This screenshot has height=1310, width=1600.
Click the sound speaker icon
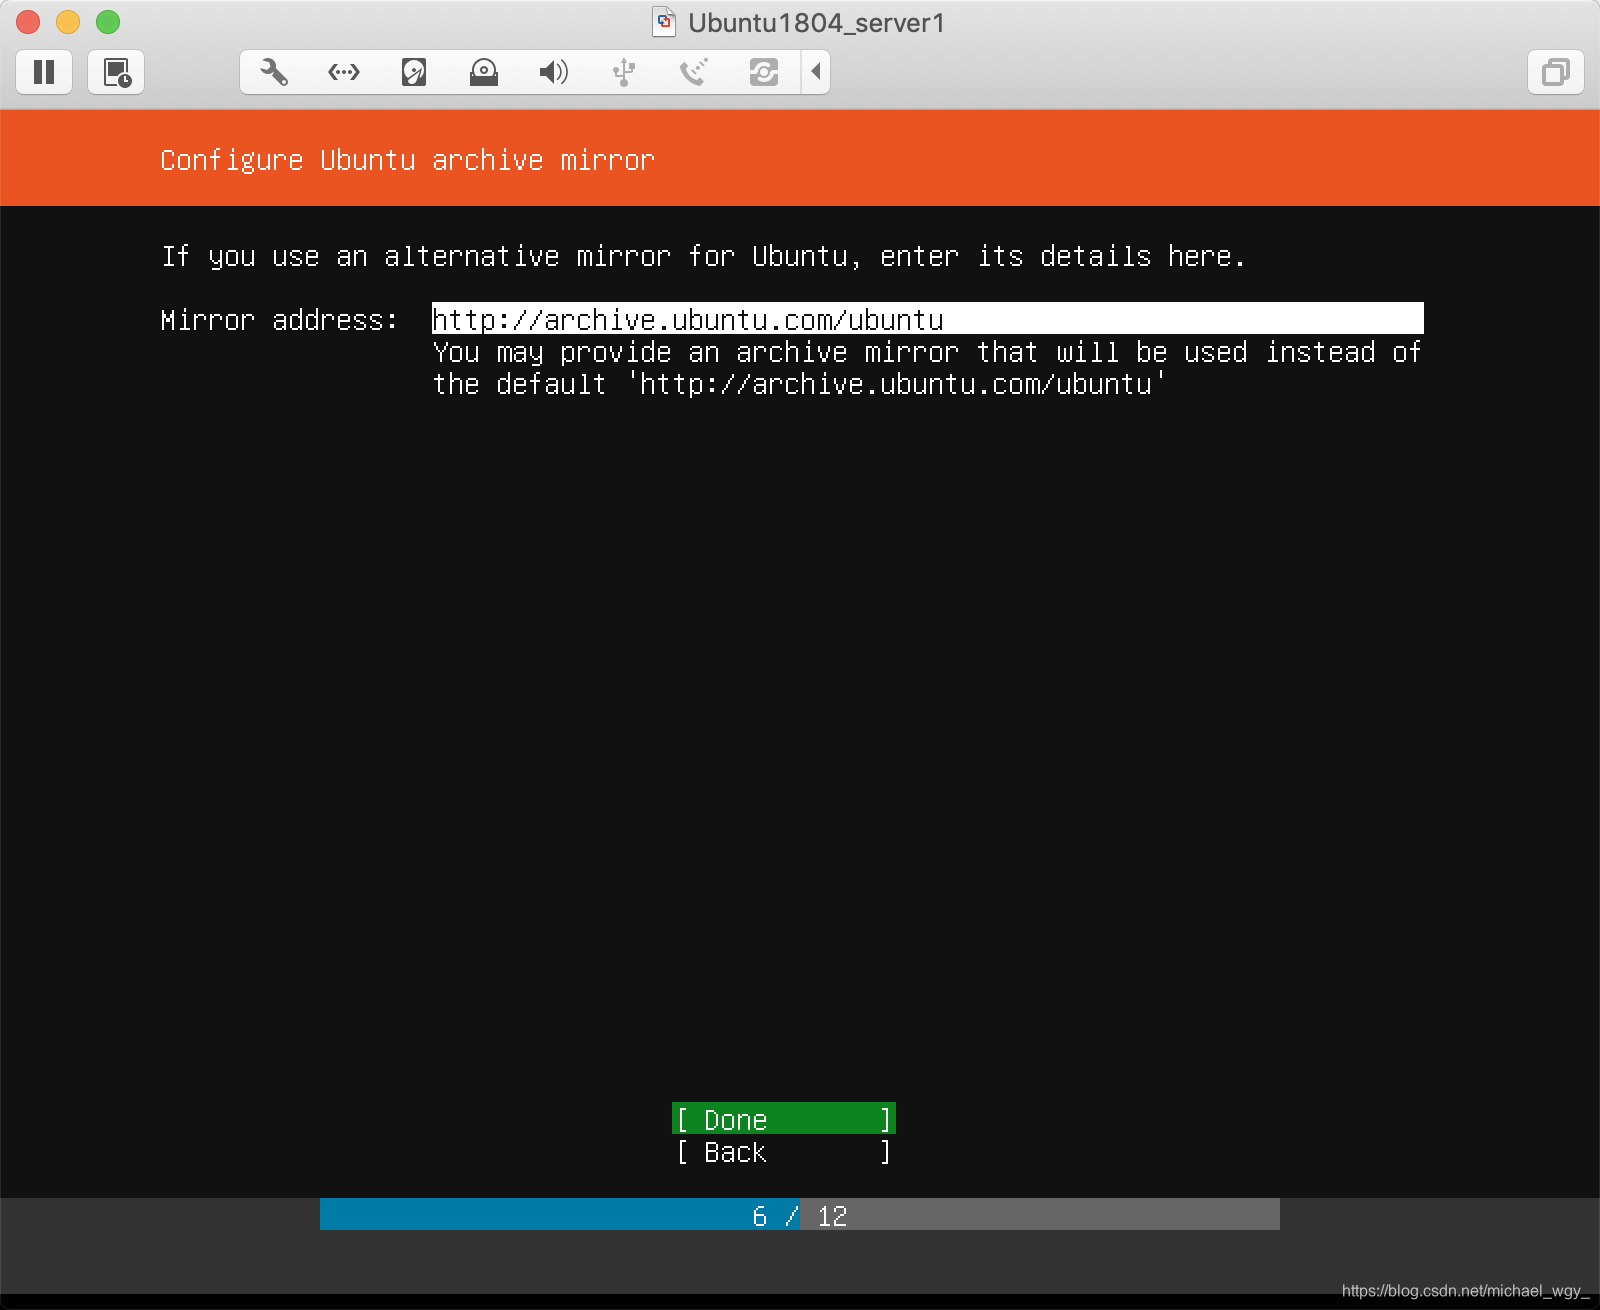[554, 72]
